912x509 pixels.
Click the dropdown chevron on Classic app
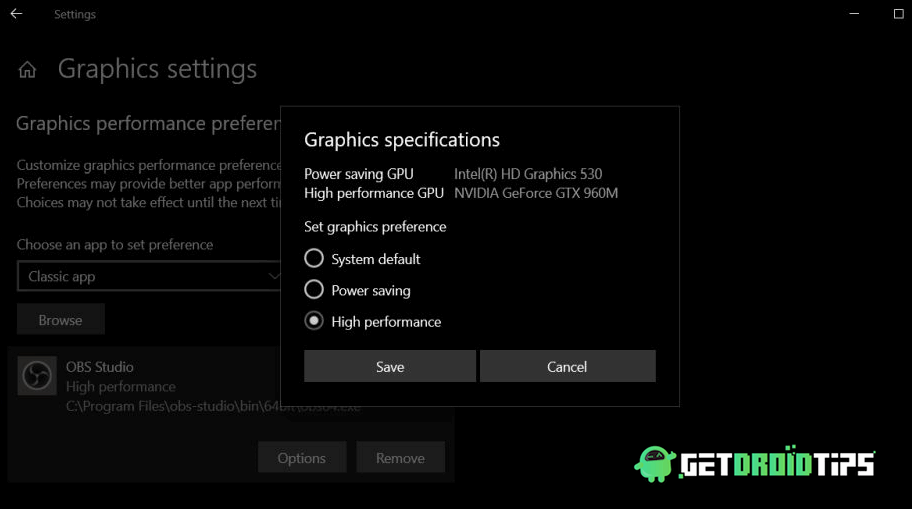click(x=274, y=276)
